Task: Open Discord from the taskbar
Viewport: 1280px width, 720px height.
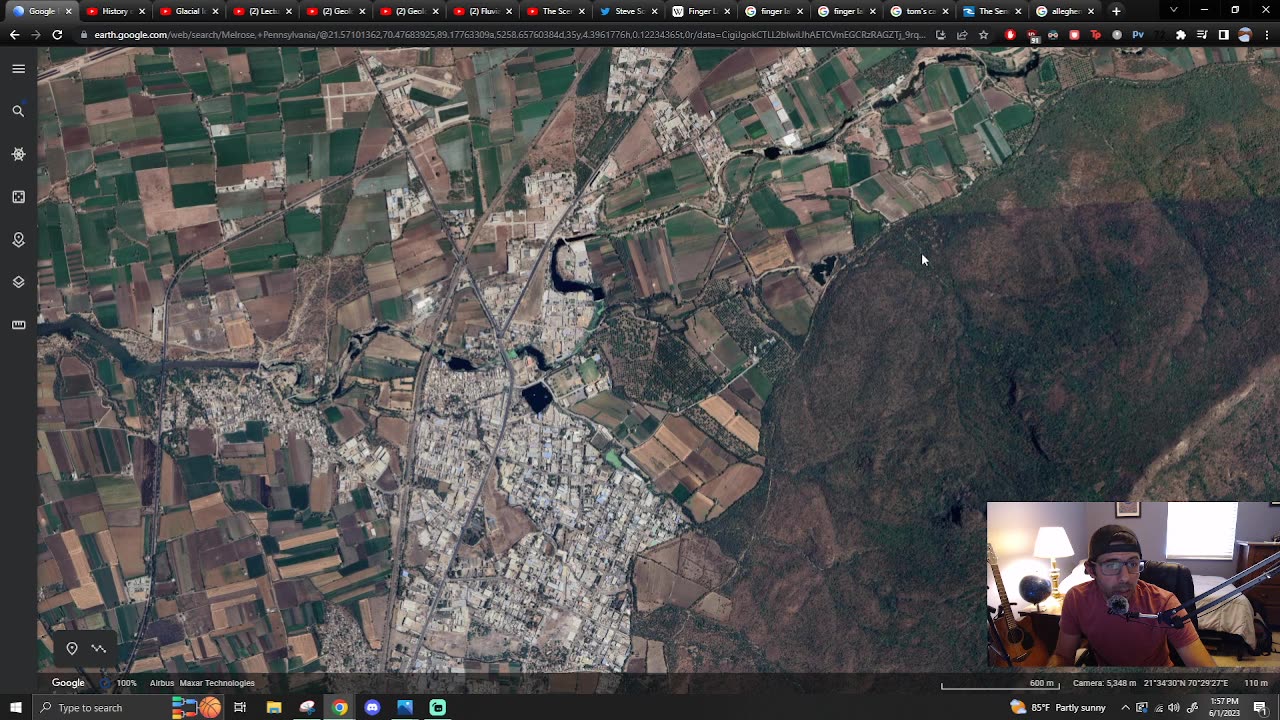Action: (372, 708)
